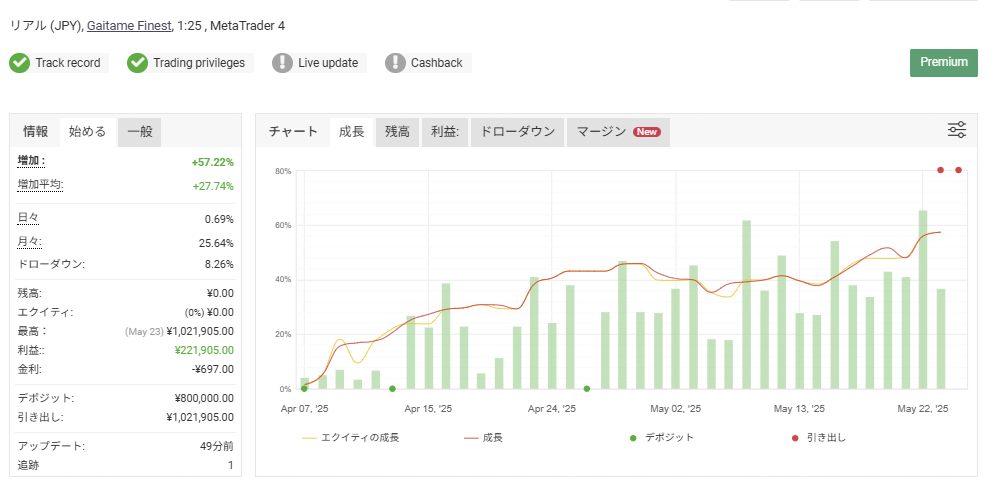Click the Trading privileges green check icon
This screenshot has width=986, height=484.
point(137,63)
